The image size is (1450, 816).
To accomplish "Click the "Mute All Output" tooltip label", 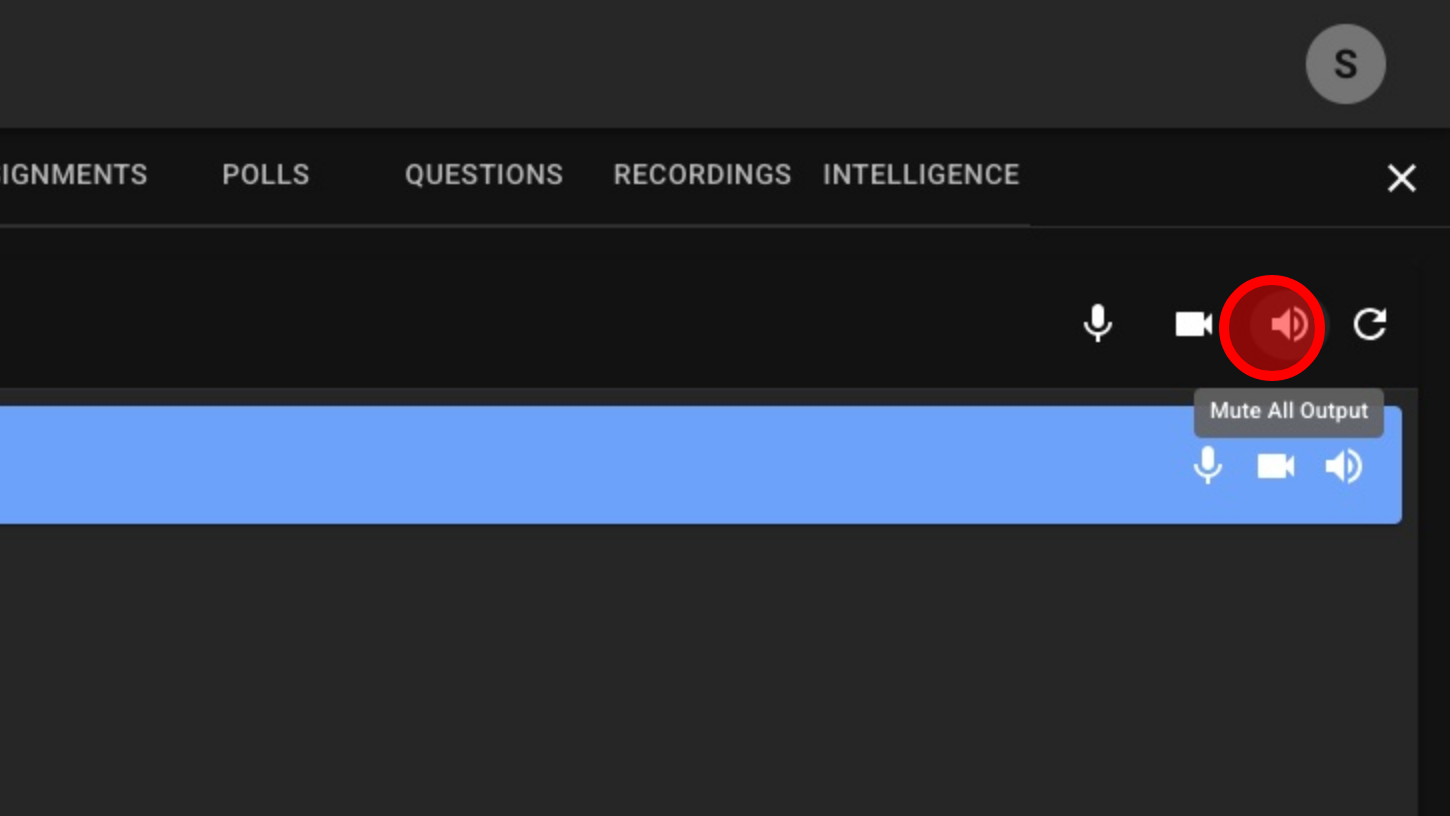I will tap(1288, 411).
